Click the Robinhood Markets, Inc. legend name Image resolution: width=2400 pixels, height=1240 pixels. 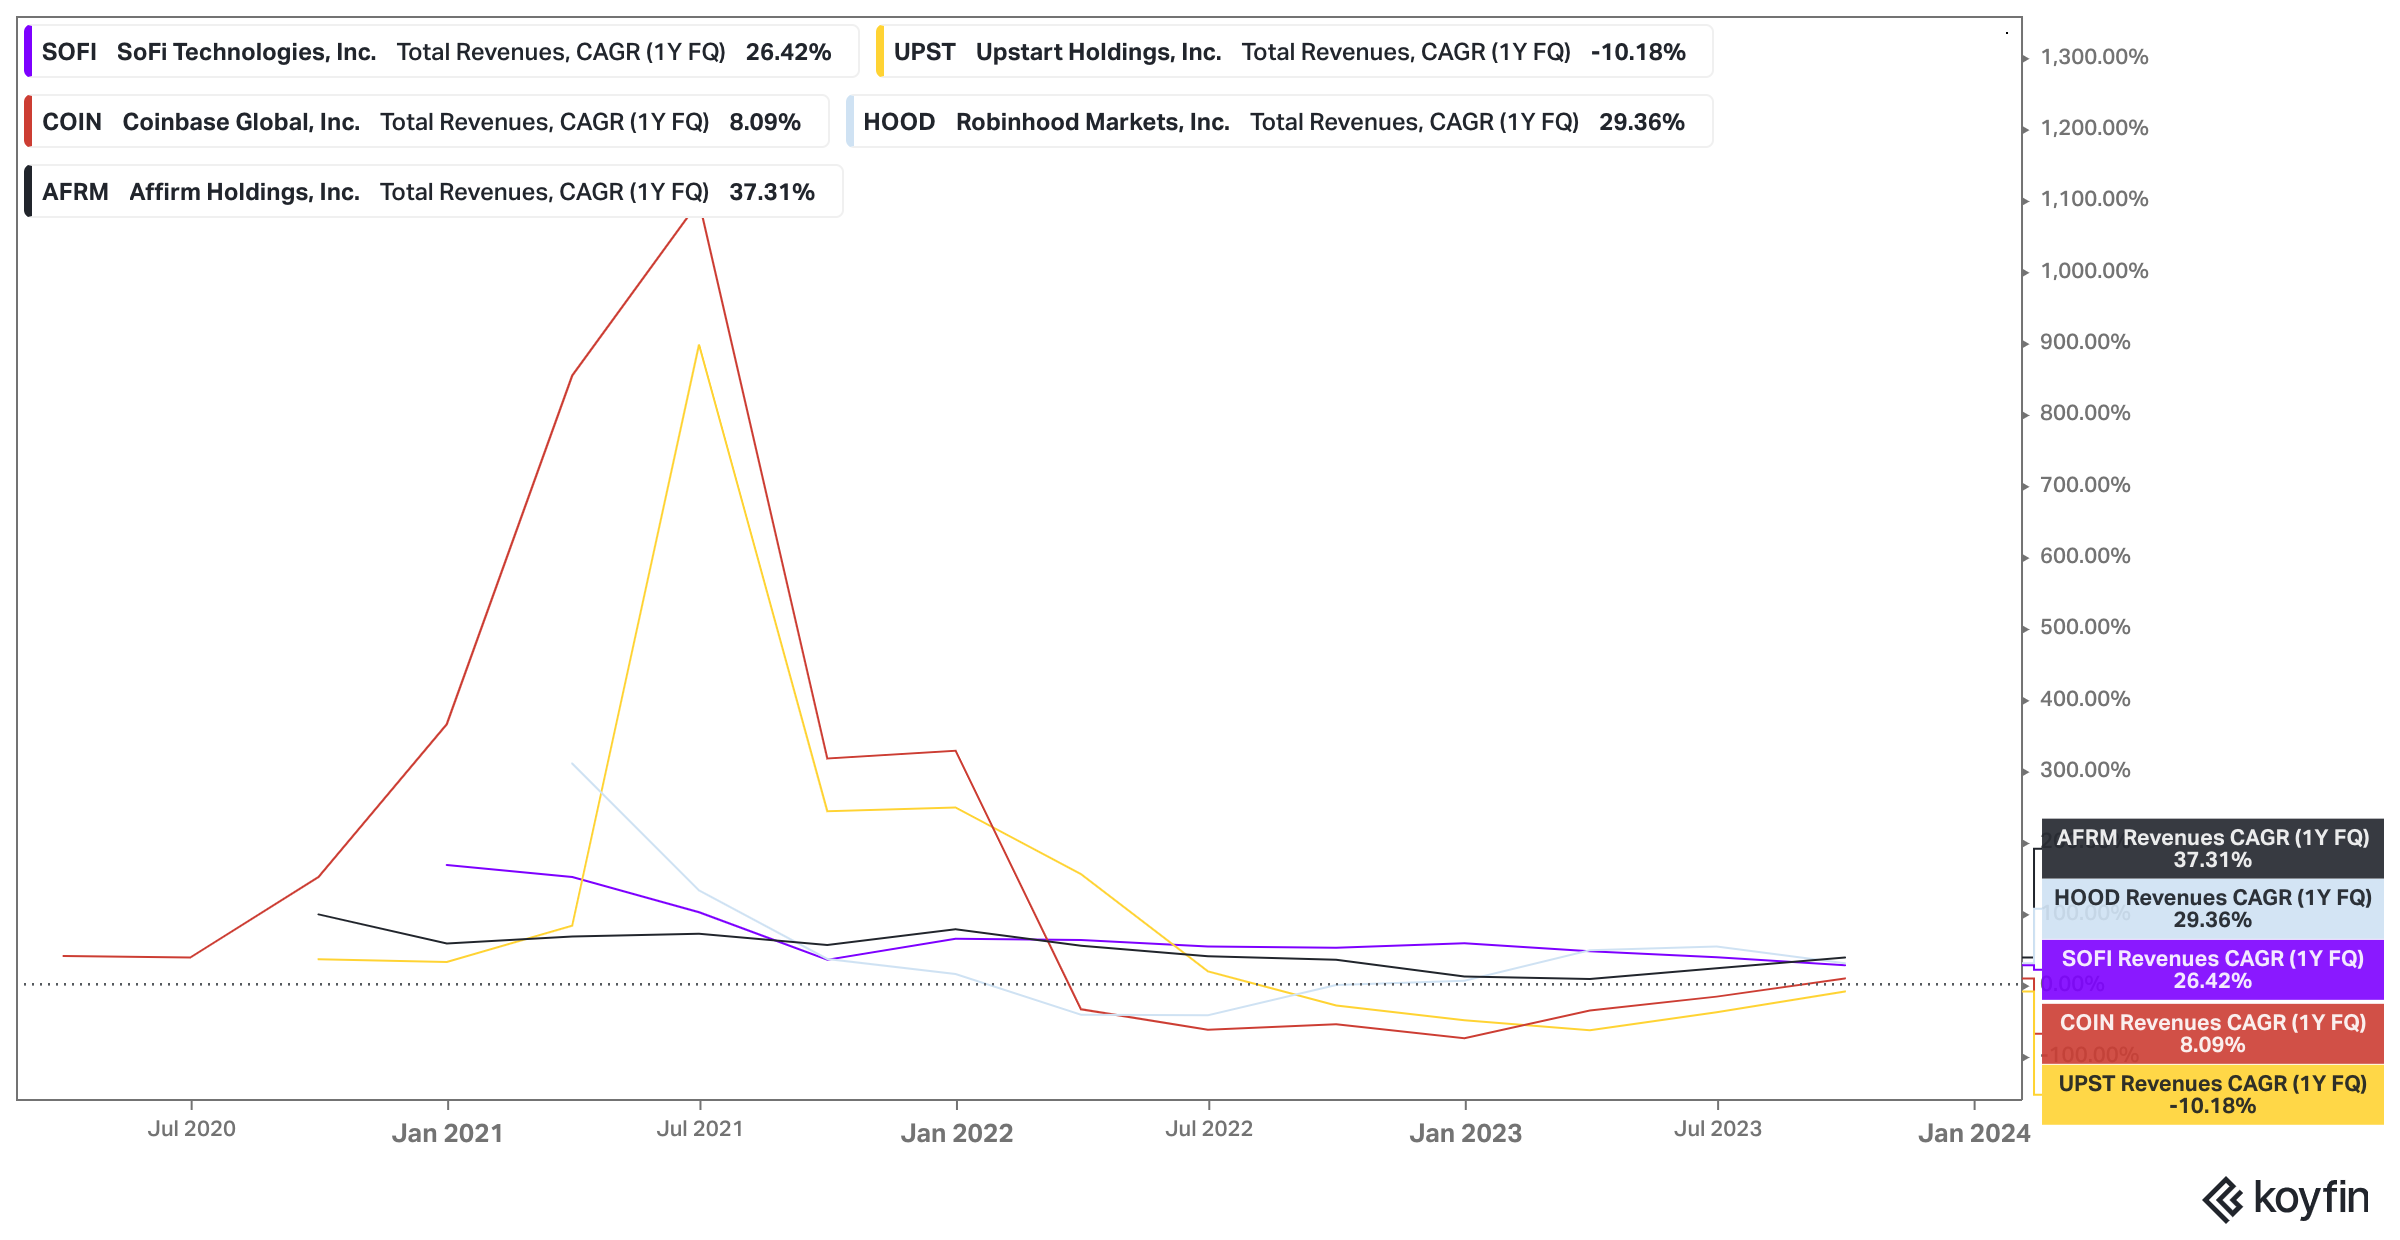1092,122
